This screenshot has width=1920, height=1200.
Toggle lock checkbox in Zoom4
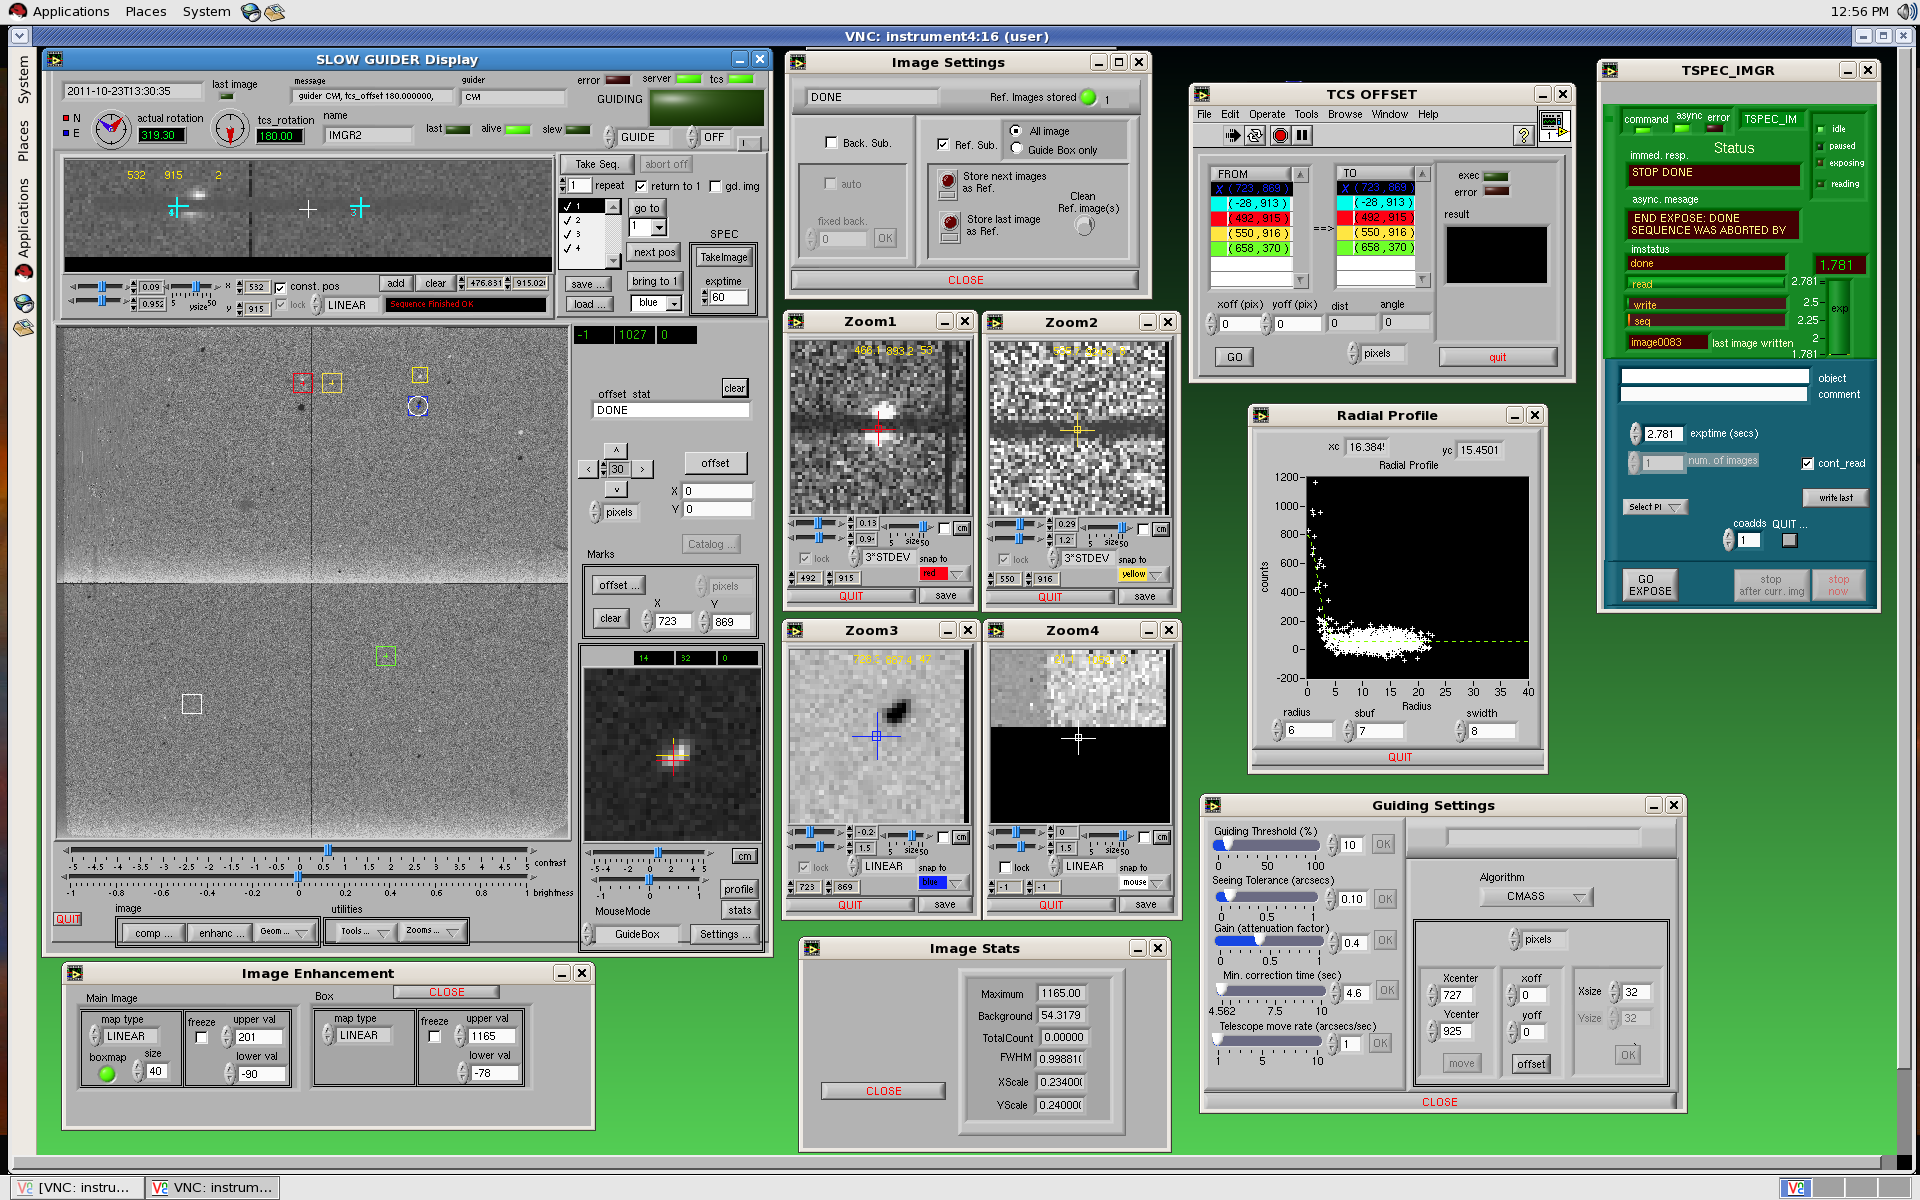[1005, 867]
